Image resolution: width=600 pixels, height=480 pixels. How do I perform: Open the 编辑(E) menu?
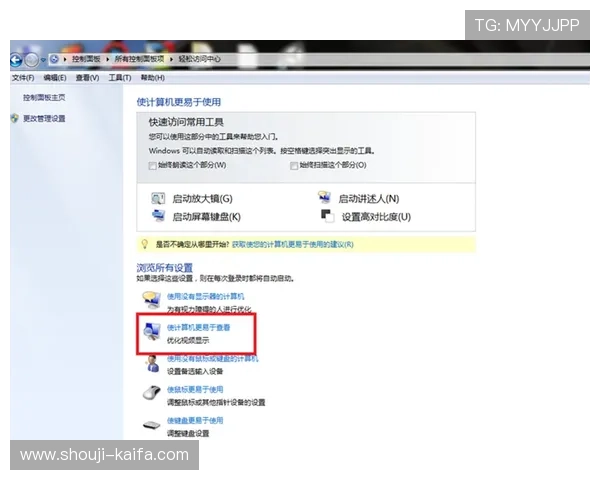55,78
